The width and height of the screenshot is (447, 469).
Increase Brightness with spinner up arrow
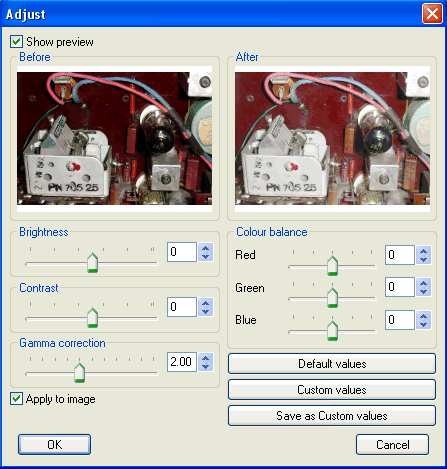coord(206,248)
